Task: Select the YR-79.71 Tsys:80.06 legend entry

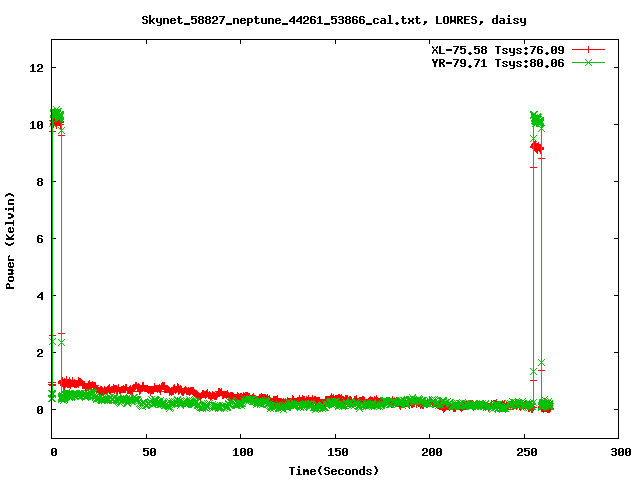Action: [x=498, y=63]
